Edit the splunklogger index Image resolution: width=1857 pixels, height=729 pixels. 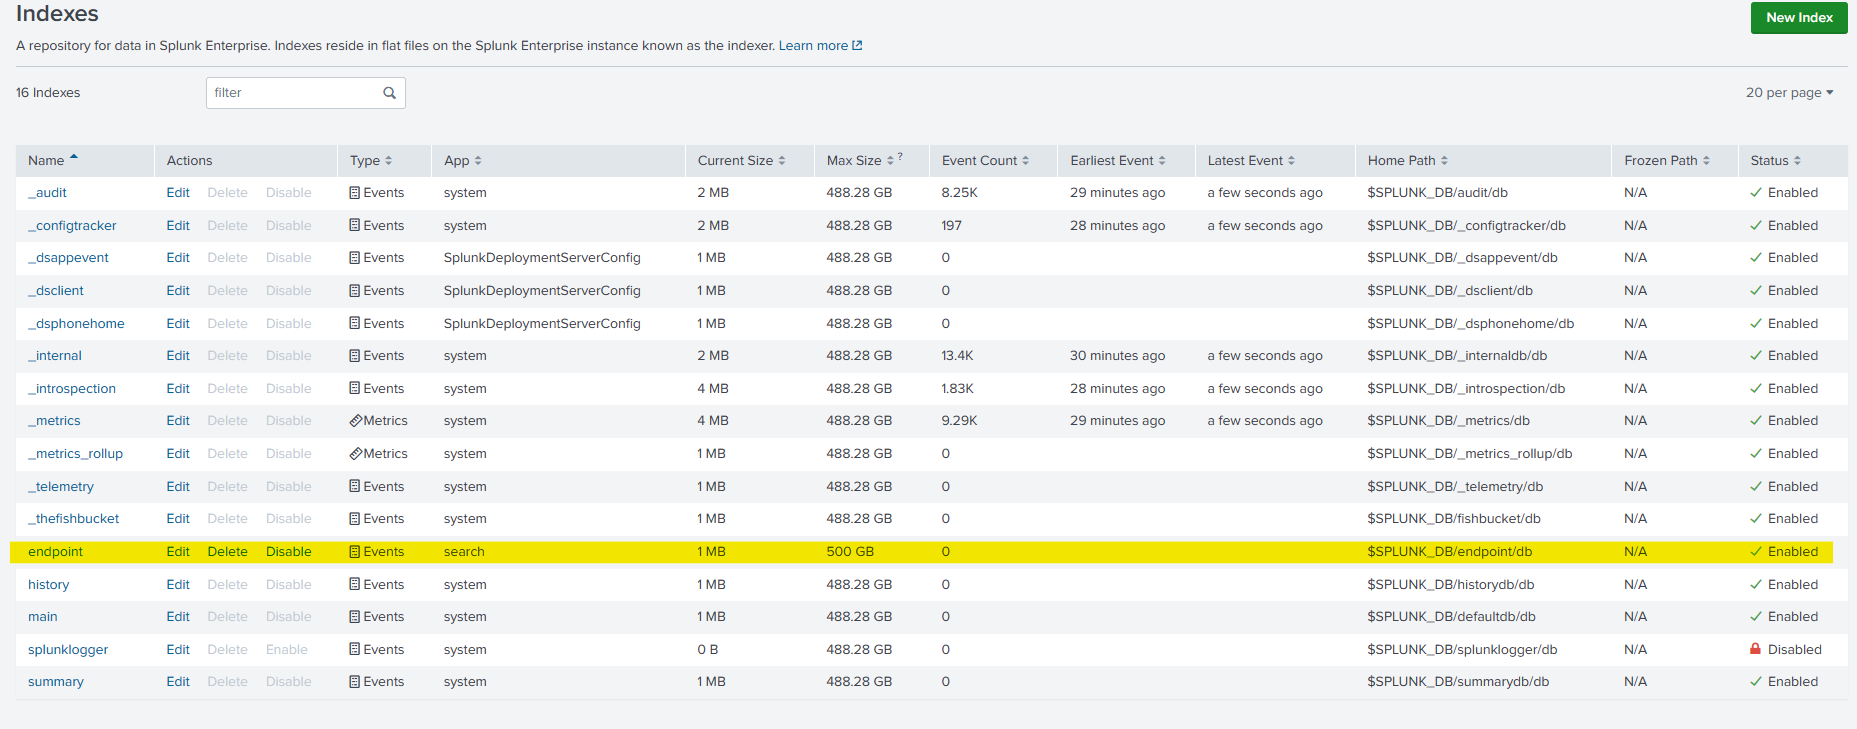pos(178,650)
